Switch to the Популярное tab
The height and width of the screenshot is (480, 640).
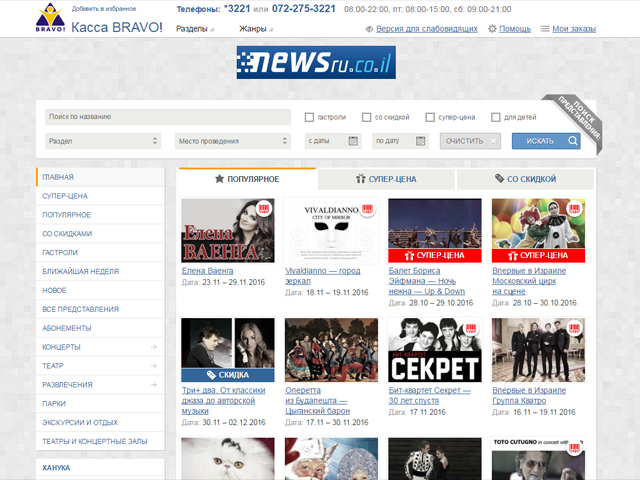(x=247, y=179)
